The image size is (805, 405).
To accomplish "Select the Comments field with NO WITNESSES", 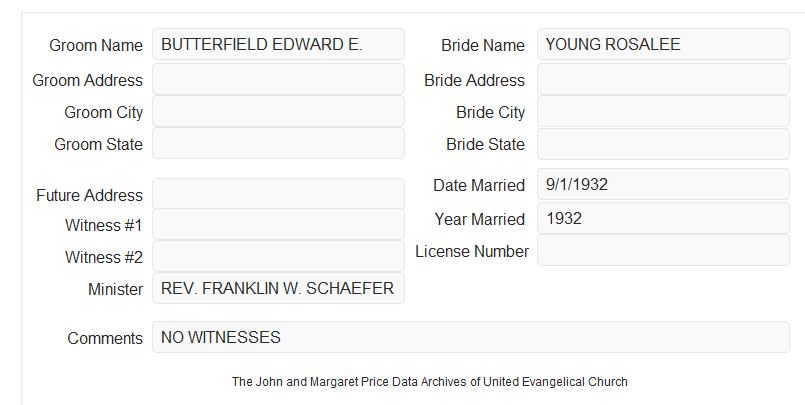I will click(x=471, y=337).
